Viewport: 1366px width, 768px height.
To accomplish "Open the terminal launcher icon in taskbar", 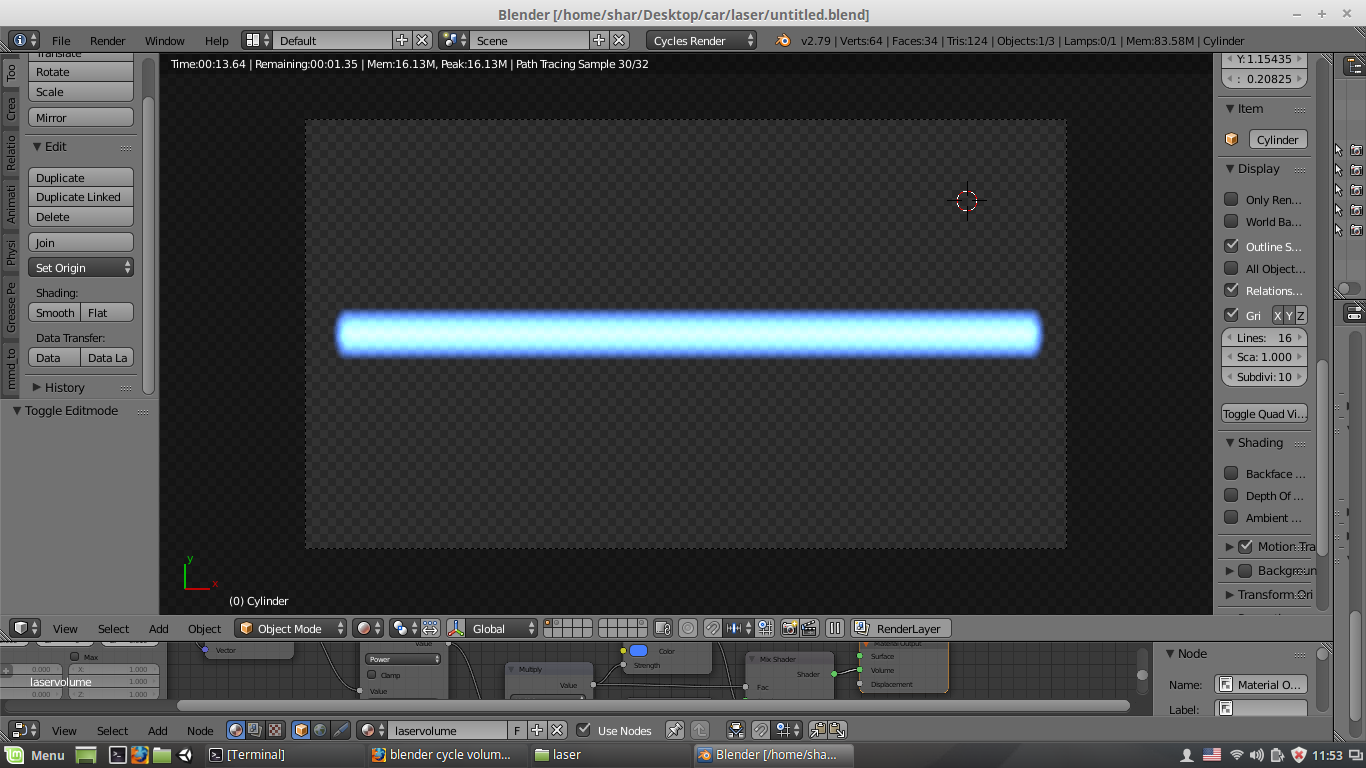I will (117, 754).
